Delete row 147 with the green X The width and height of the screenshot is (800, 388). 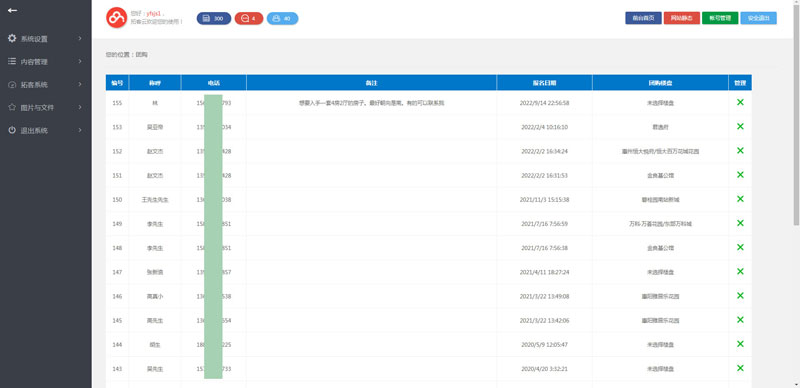coord(740,272)
